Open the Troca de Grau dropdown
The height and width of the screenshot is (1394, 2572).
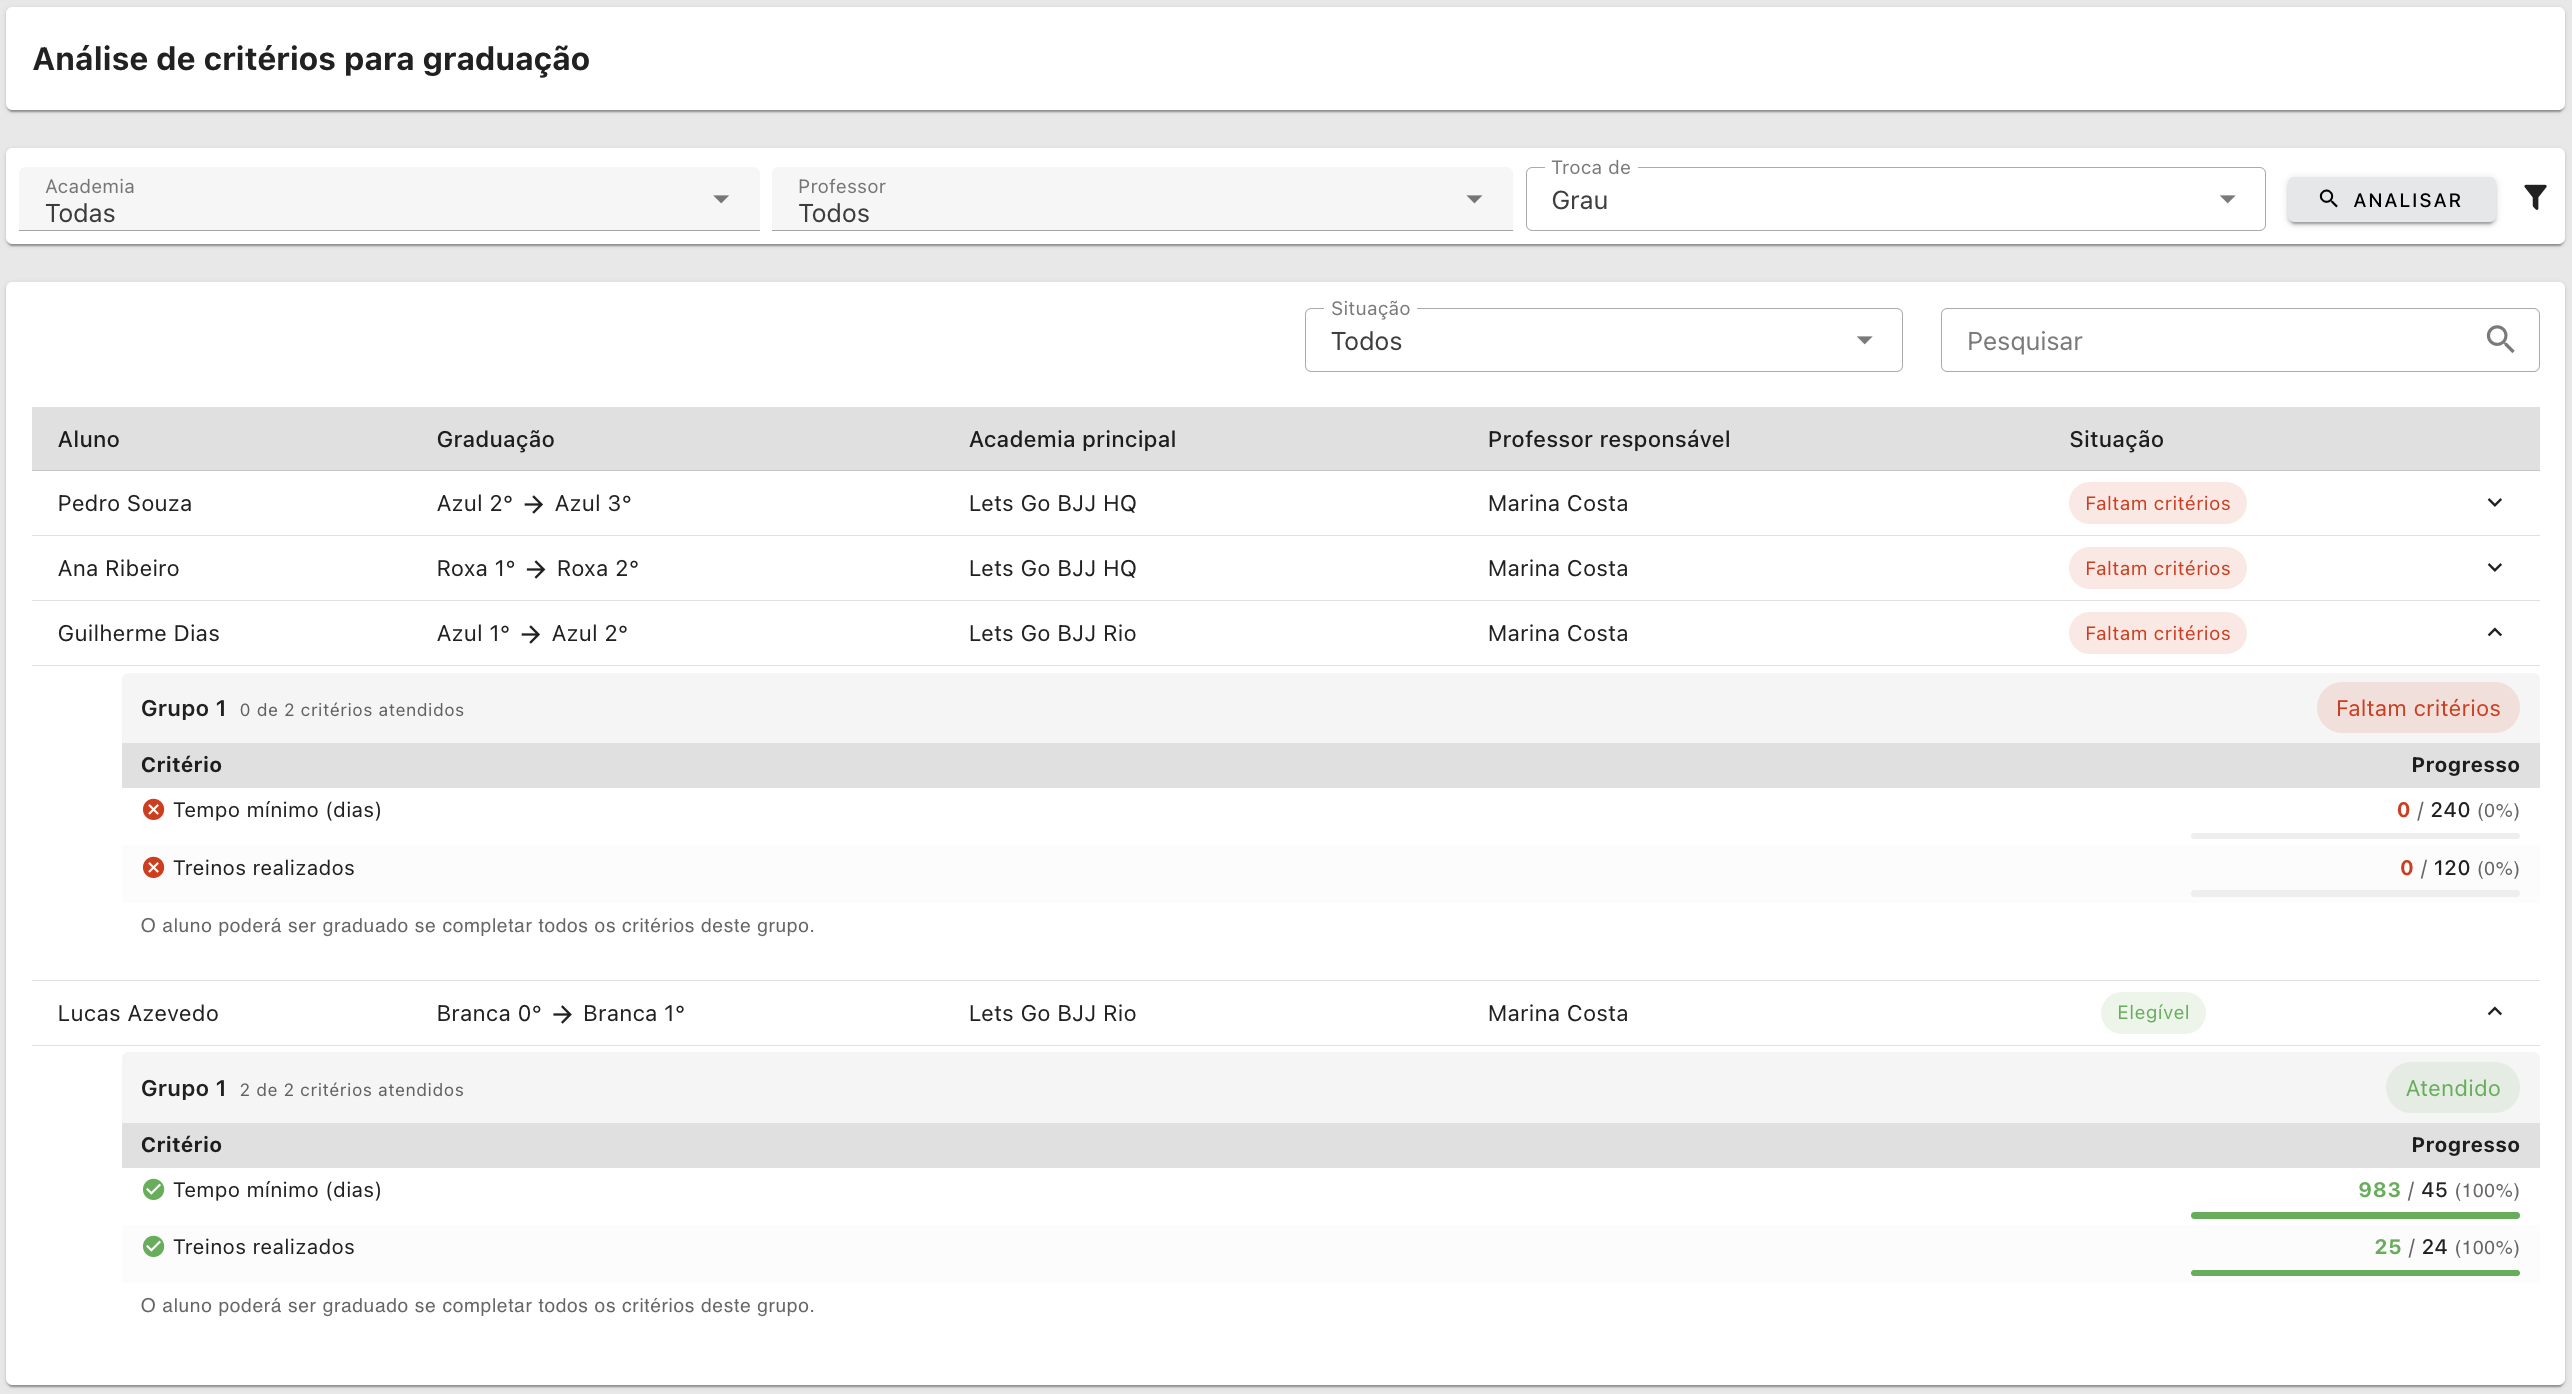tap(1894, 200)
